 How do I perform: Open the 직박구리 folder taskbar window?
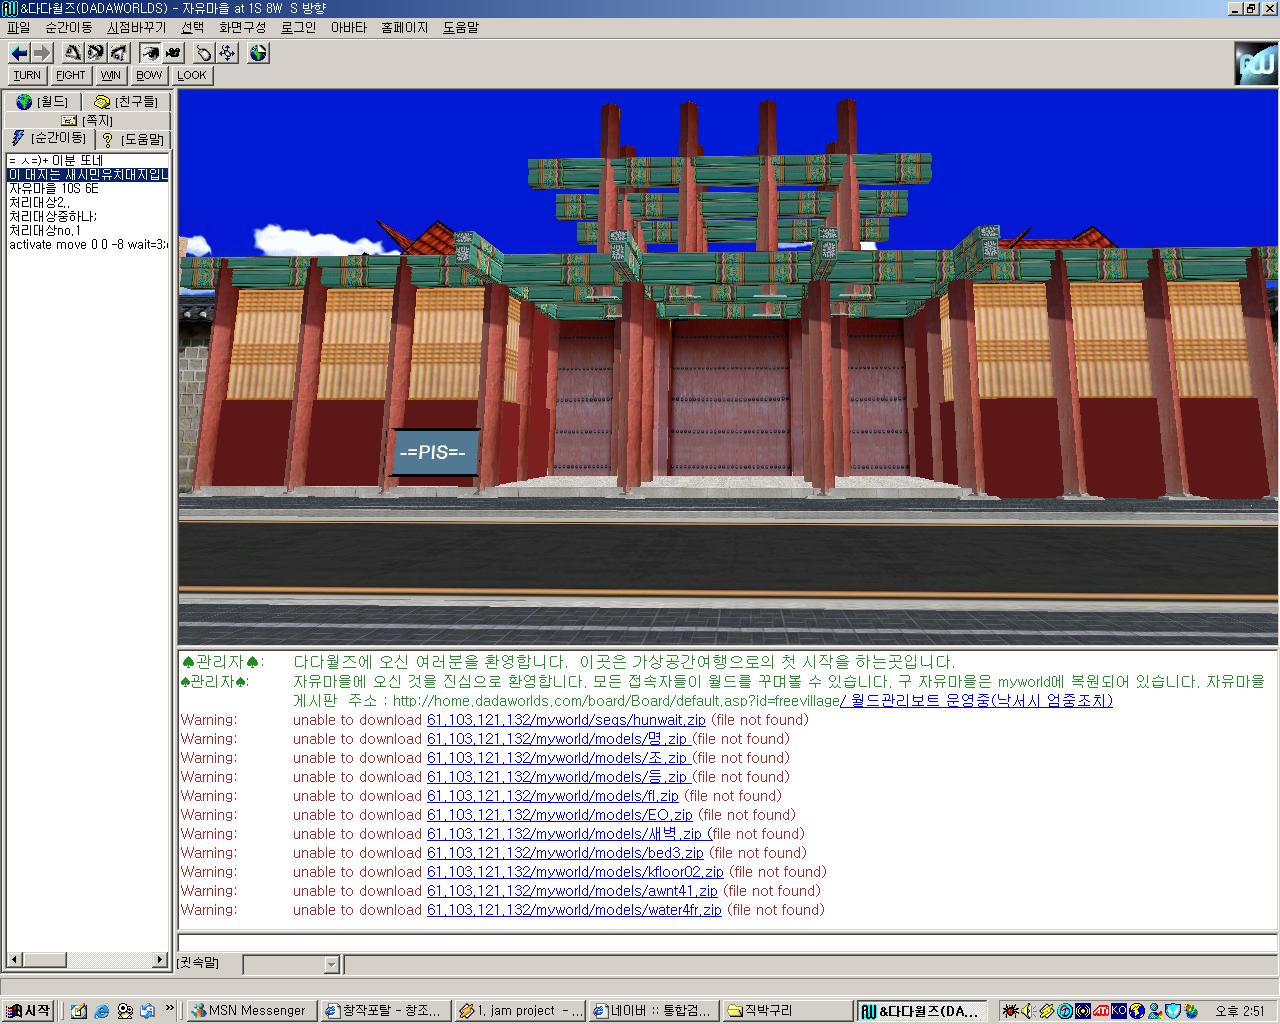click(x=789, y=1011)
